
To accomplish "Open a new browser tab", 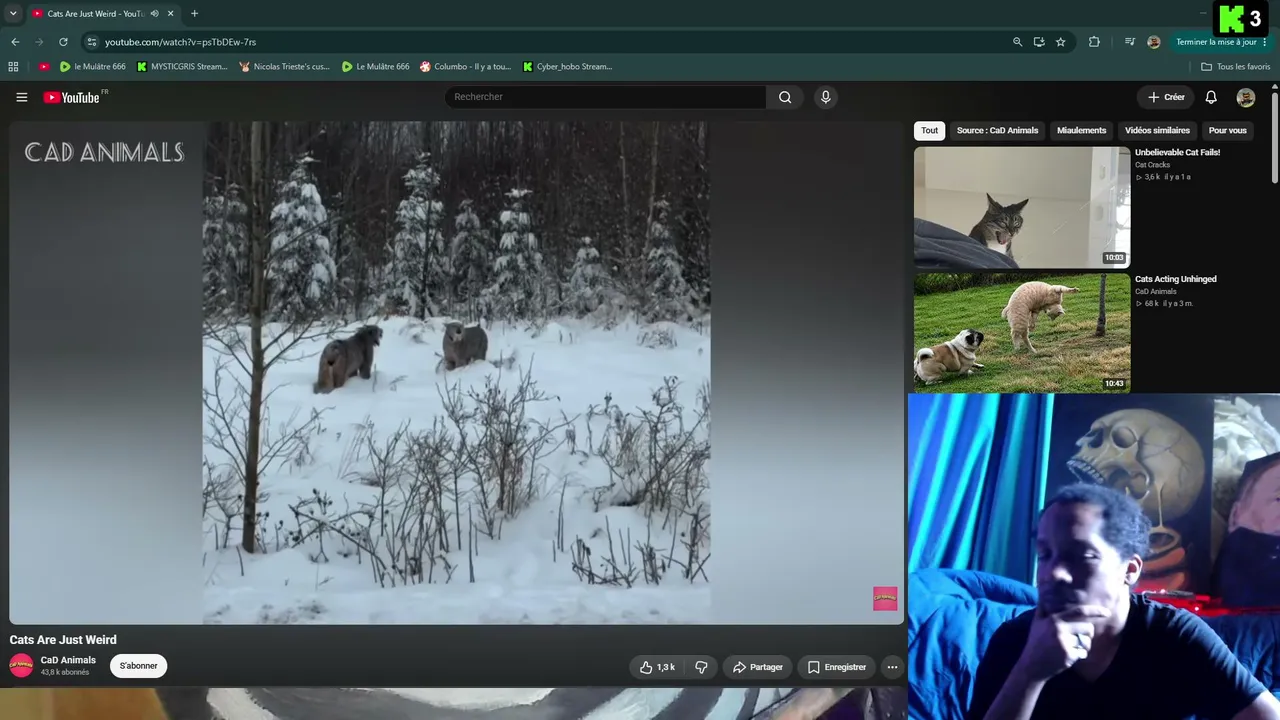I will [x=194, y=14].
